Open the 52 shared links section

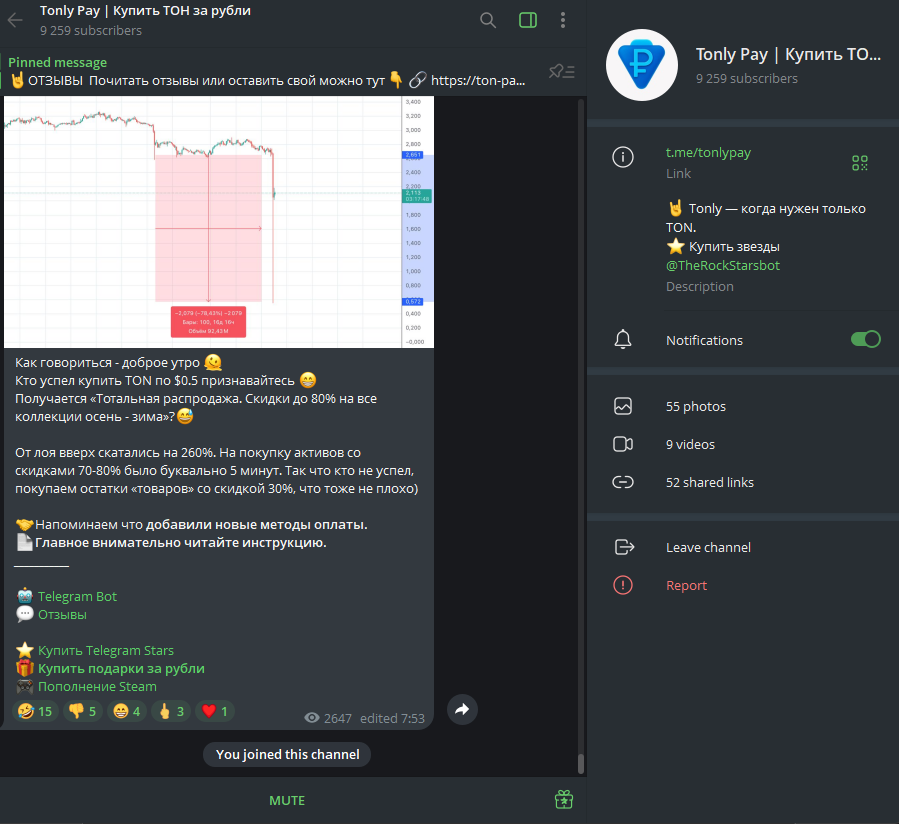coord(709,483)
